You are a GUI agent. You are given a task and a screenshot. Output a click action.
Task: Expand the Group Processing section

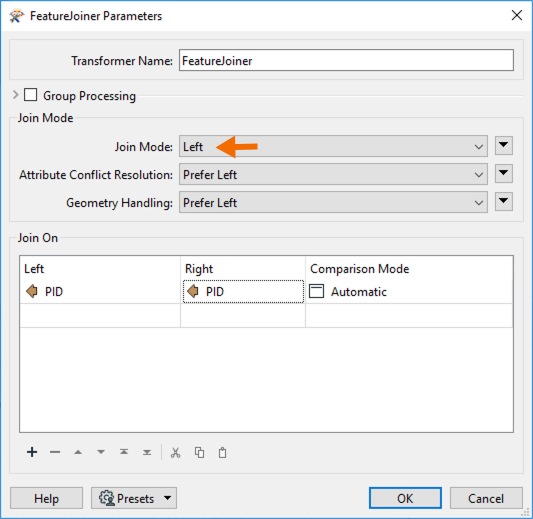[15, 95]
